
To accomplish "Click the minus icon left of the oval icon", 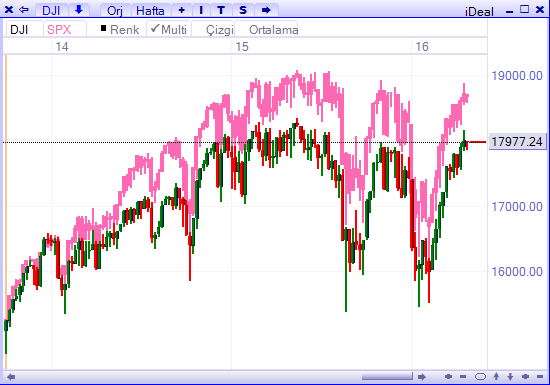I will click(463, 377).
